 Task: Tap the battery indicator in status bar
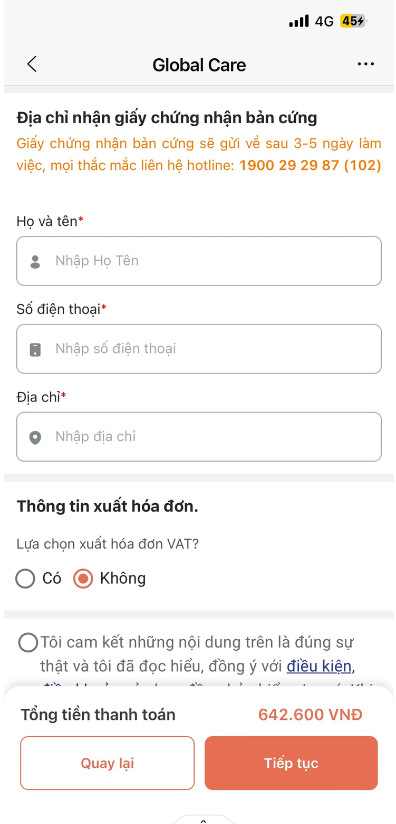(353, 22)
